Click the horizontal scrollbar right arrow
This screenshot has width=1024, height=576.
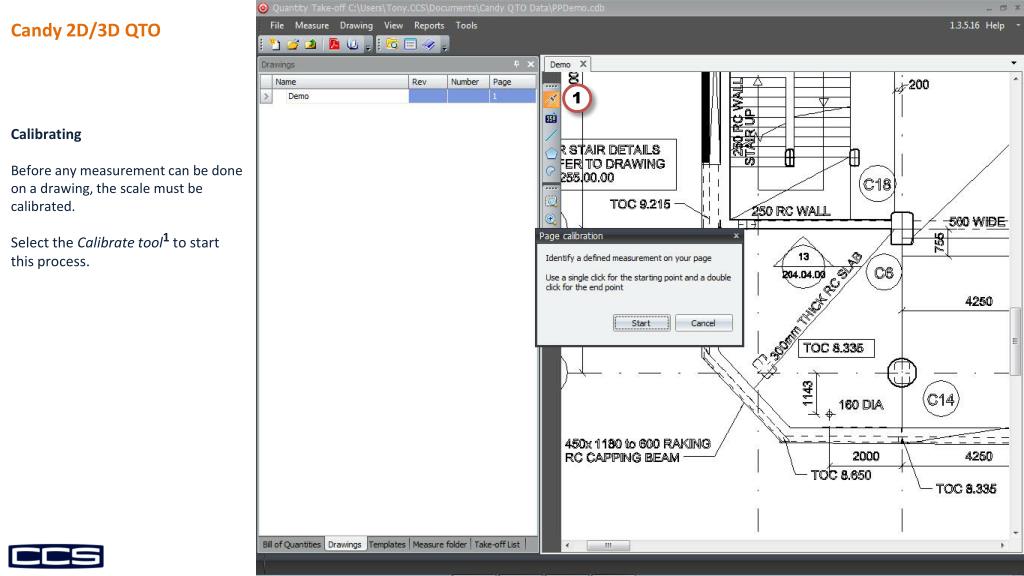click(1002, 545)
